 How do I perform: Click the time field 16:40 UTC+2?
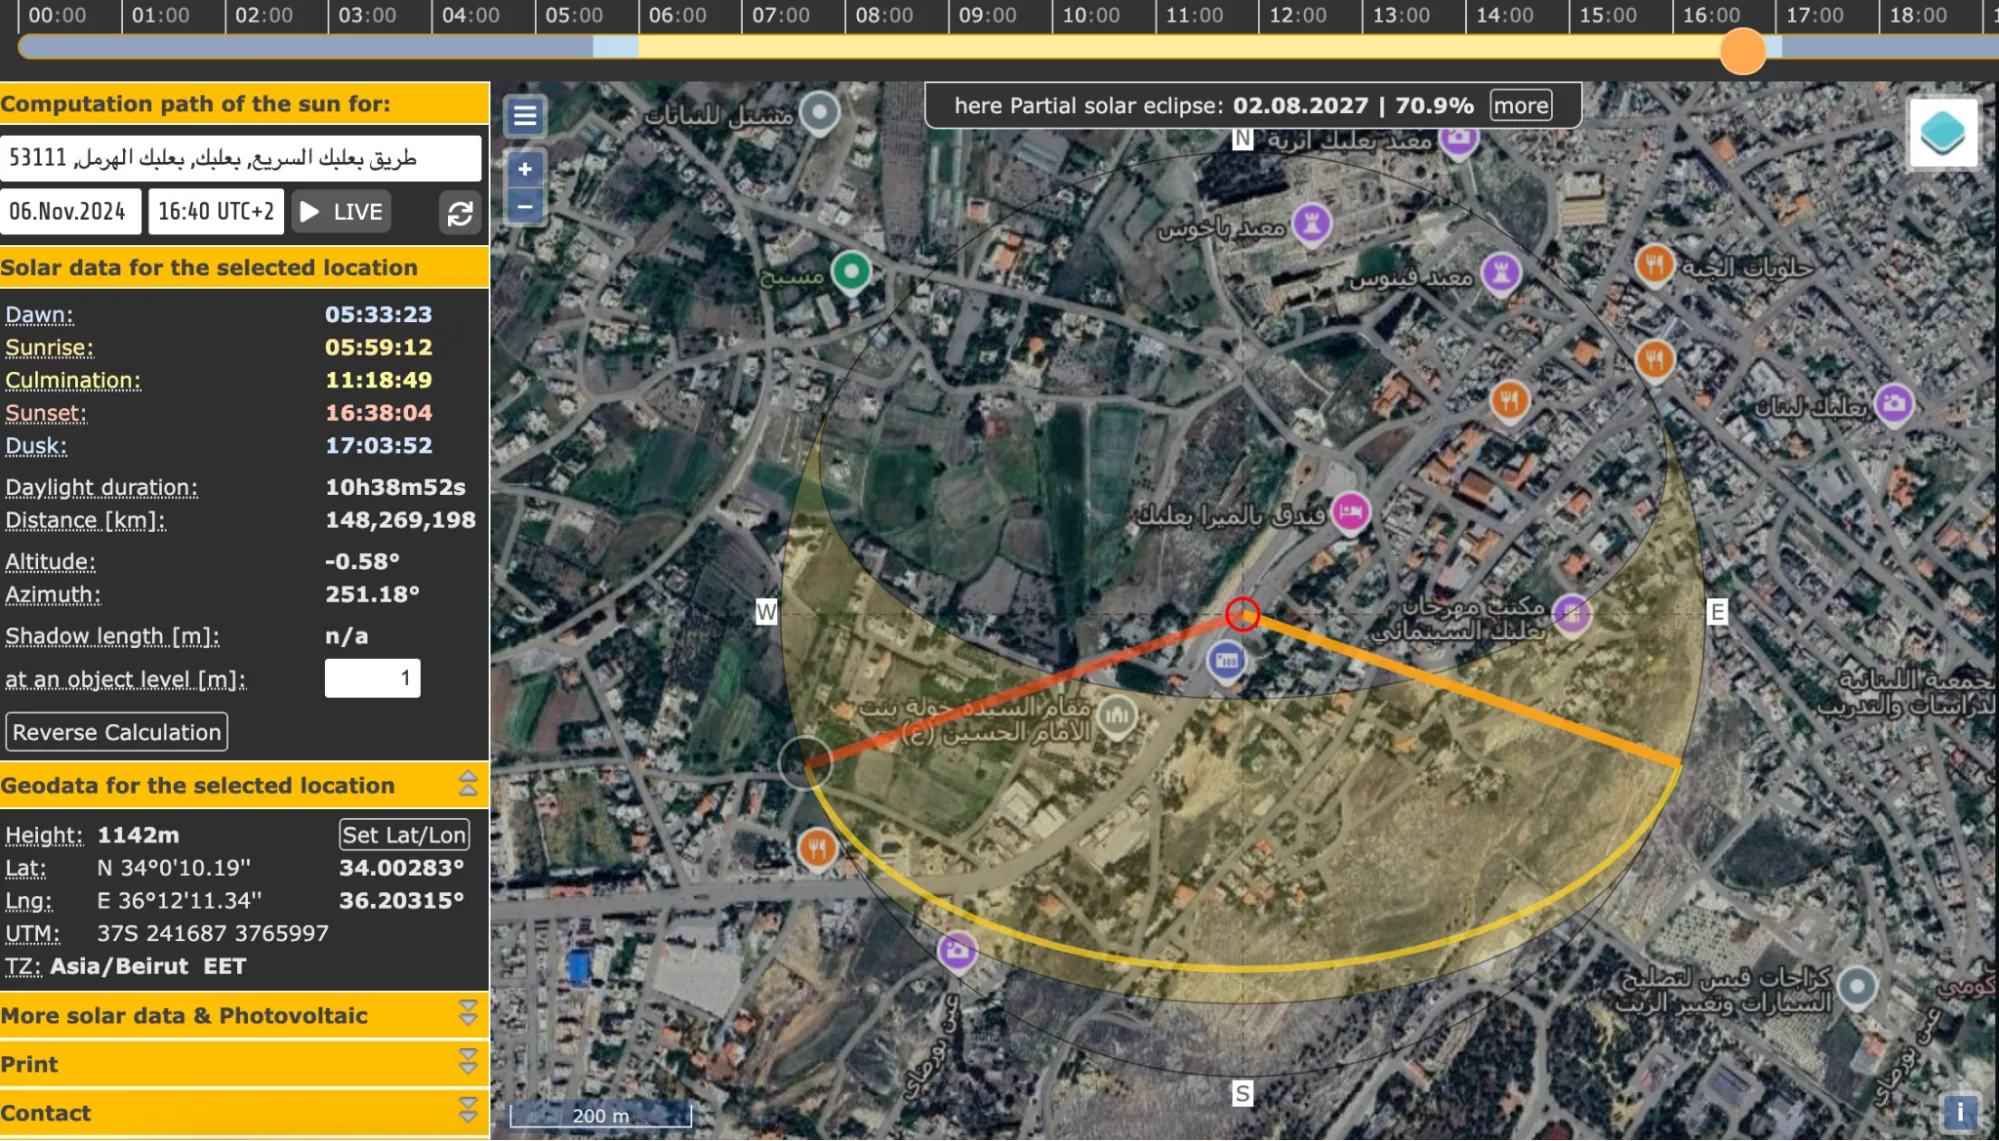point(216,212)
